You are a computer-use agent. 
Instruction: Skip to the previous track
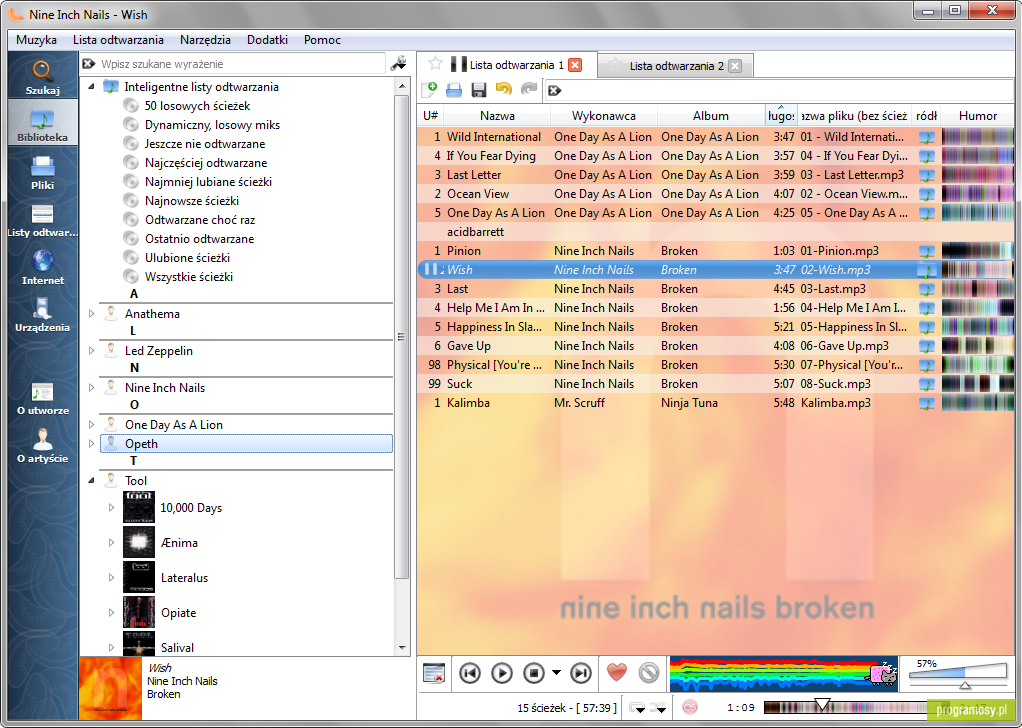[x=470, y=673]
